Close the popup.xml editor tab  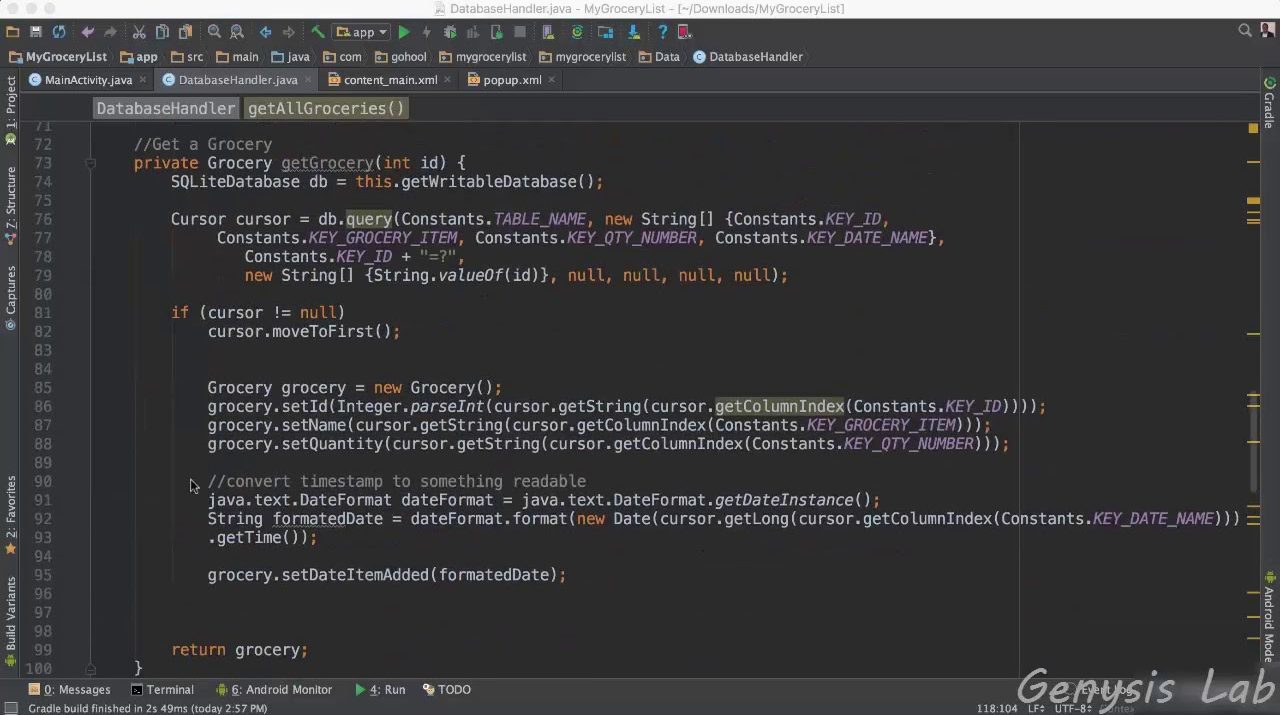pyautogui.click(x=553, y=80)
